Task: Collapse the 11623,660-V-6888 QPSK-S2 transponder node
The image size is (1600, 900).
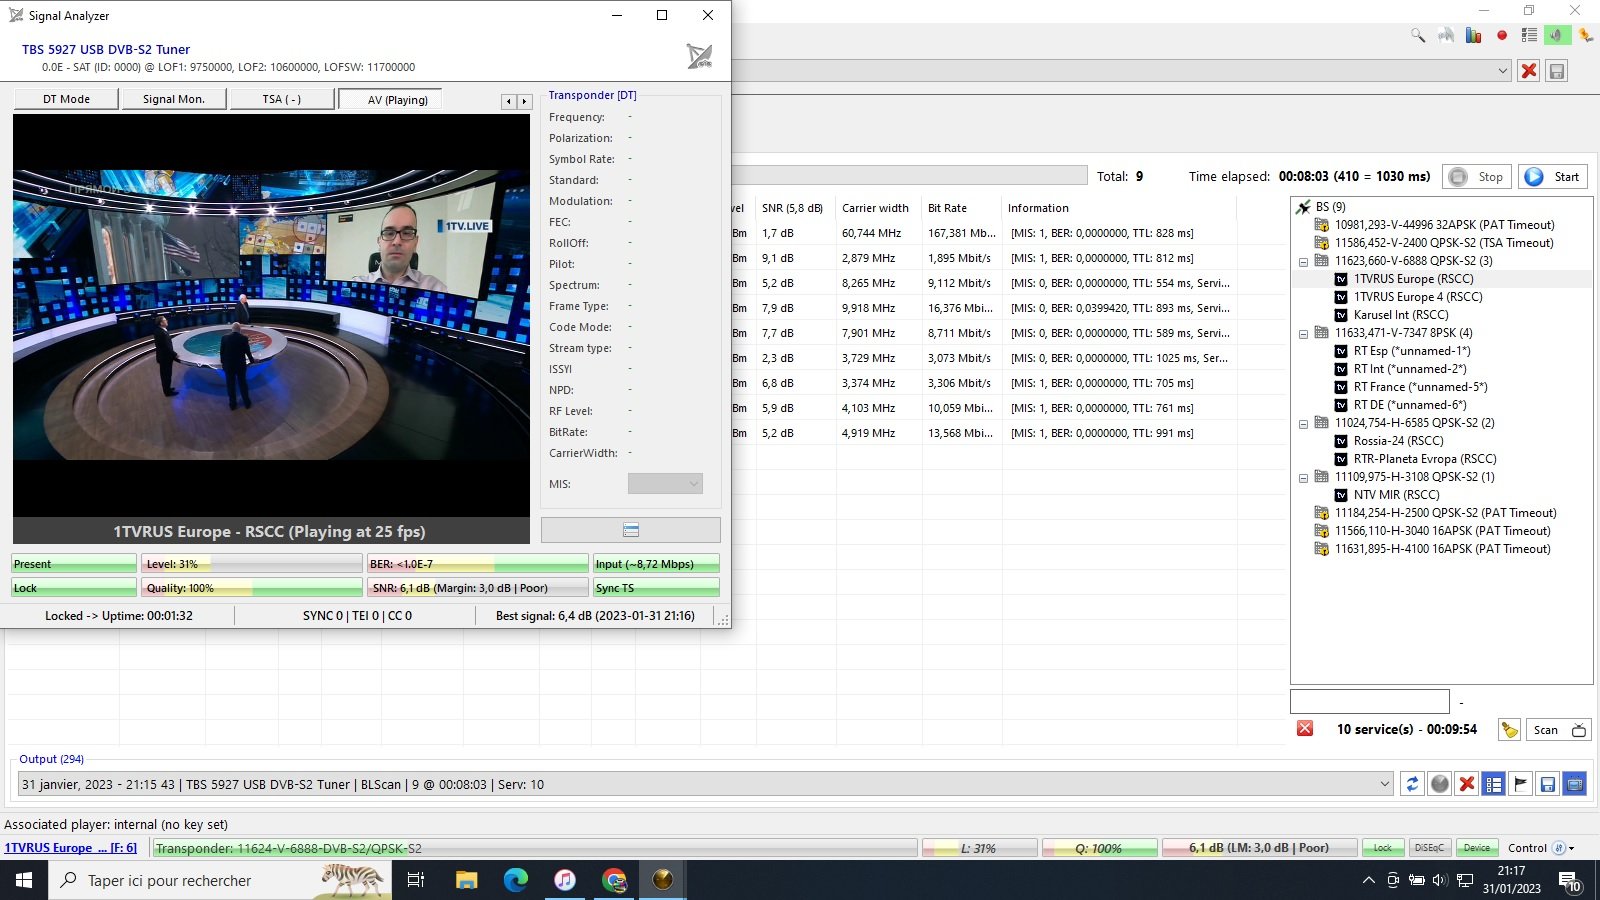Action: click(x=1303, y=262)
